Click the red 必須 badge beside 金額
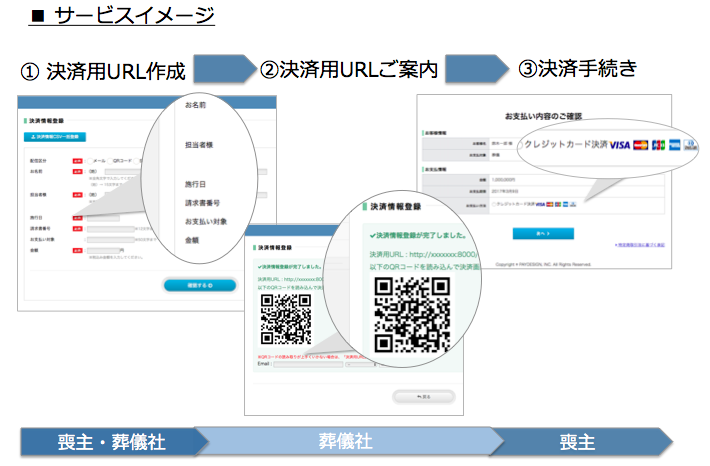This screenshot has height=466, width=710. point(77,250)
